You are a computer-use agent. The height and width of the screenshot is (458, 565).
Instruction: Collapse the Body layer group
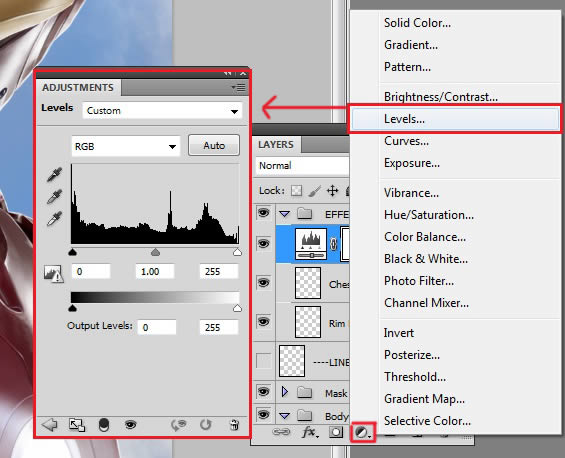pyautogui.click(x=285, y=416)
